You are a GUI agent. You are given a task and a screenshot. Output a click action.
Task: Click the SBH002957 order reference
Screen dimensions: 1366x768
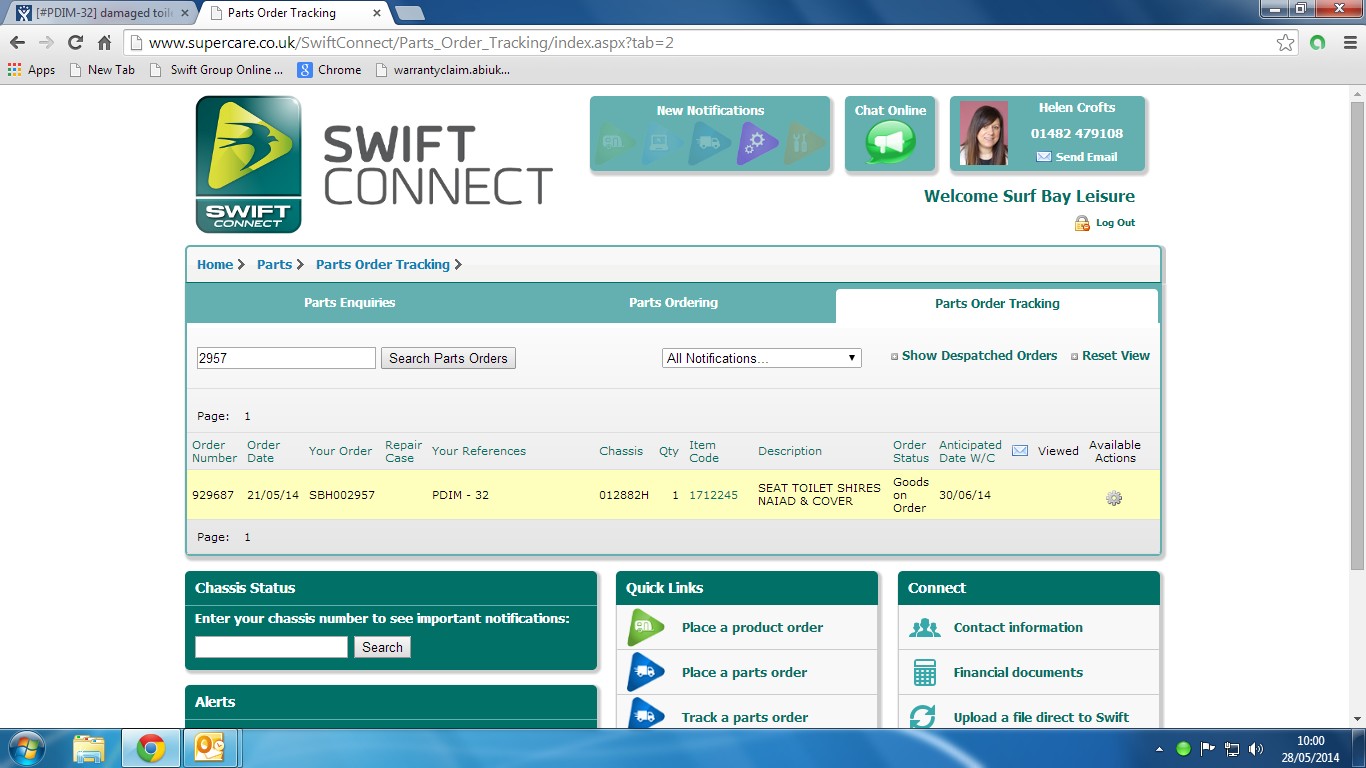pos(342,495)
